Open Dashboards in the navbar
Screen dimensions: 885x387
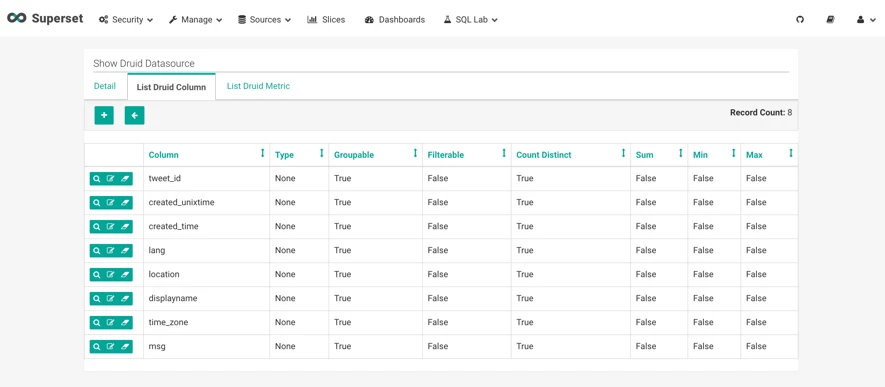(x=395, y=19)
